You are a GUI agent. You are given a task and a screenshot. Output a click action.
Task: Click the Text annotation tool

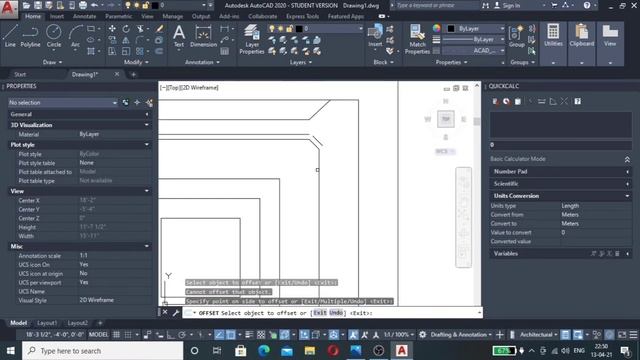coord(179,36)
